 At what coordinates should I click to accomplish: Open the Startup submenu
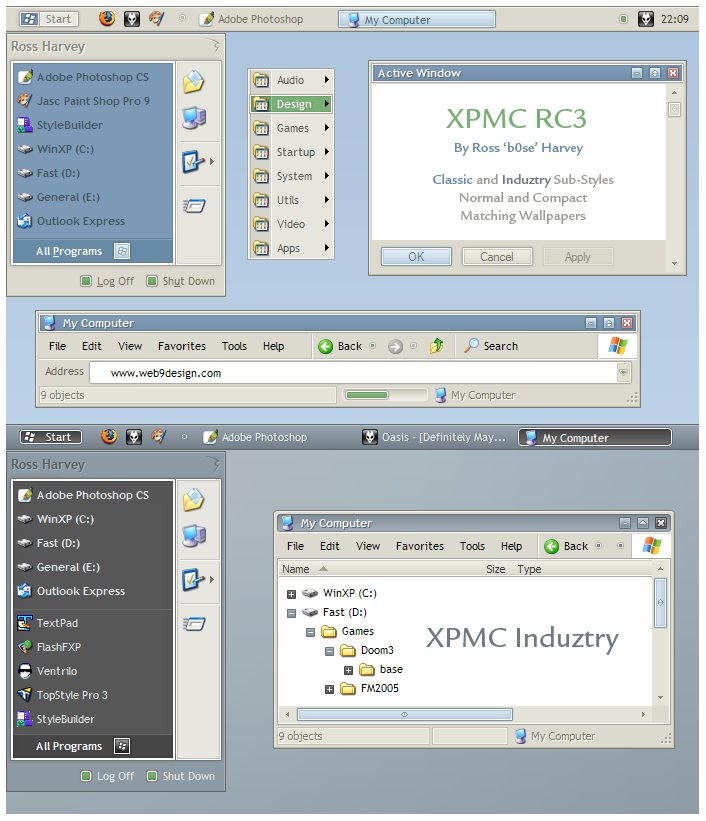click(291, 152)
